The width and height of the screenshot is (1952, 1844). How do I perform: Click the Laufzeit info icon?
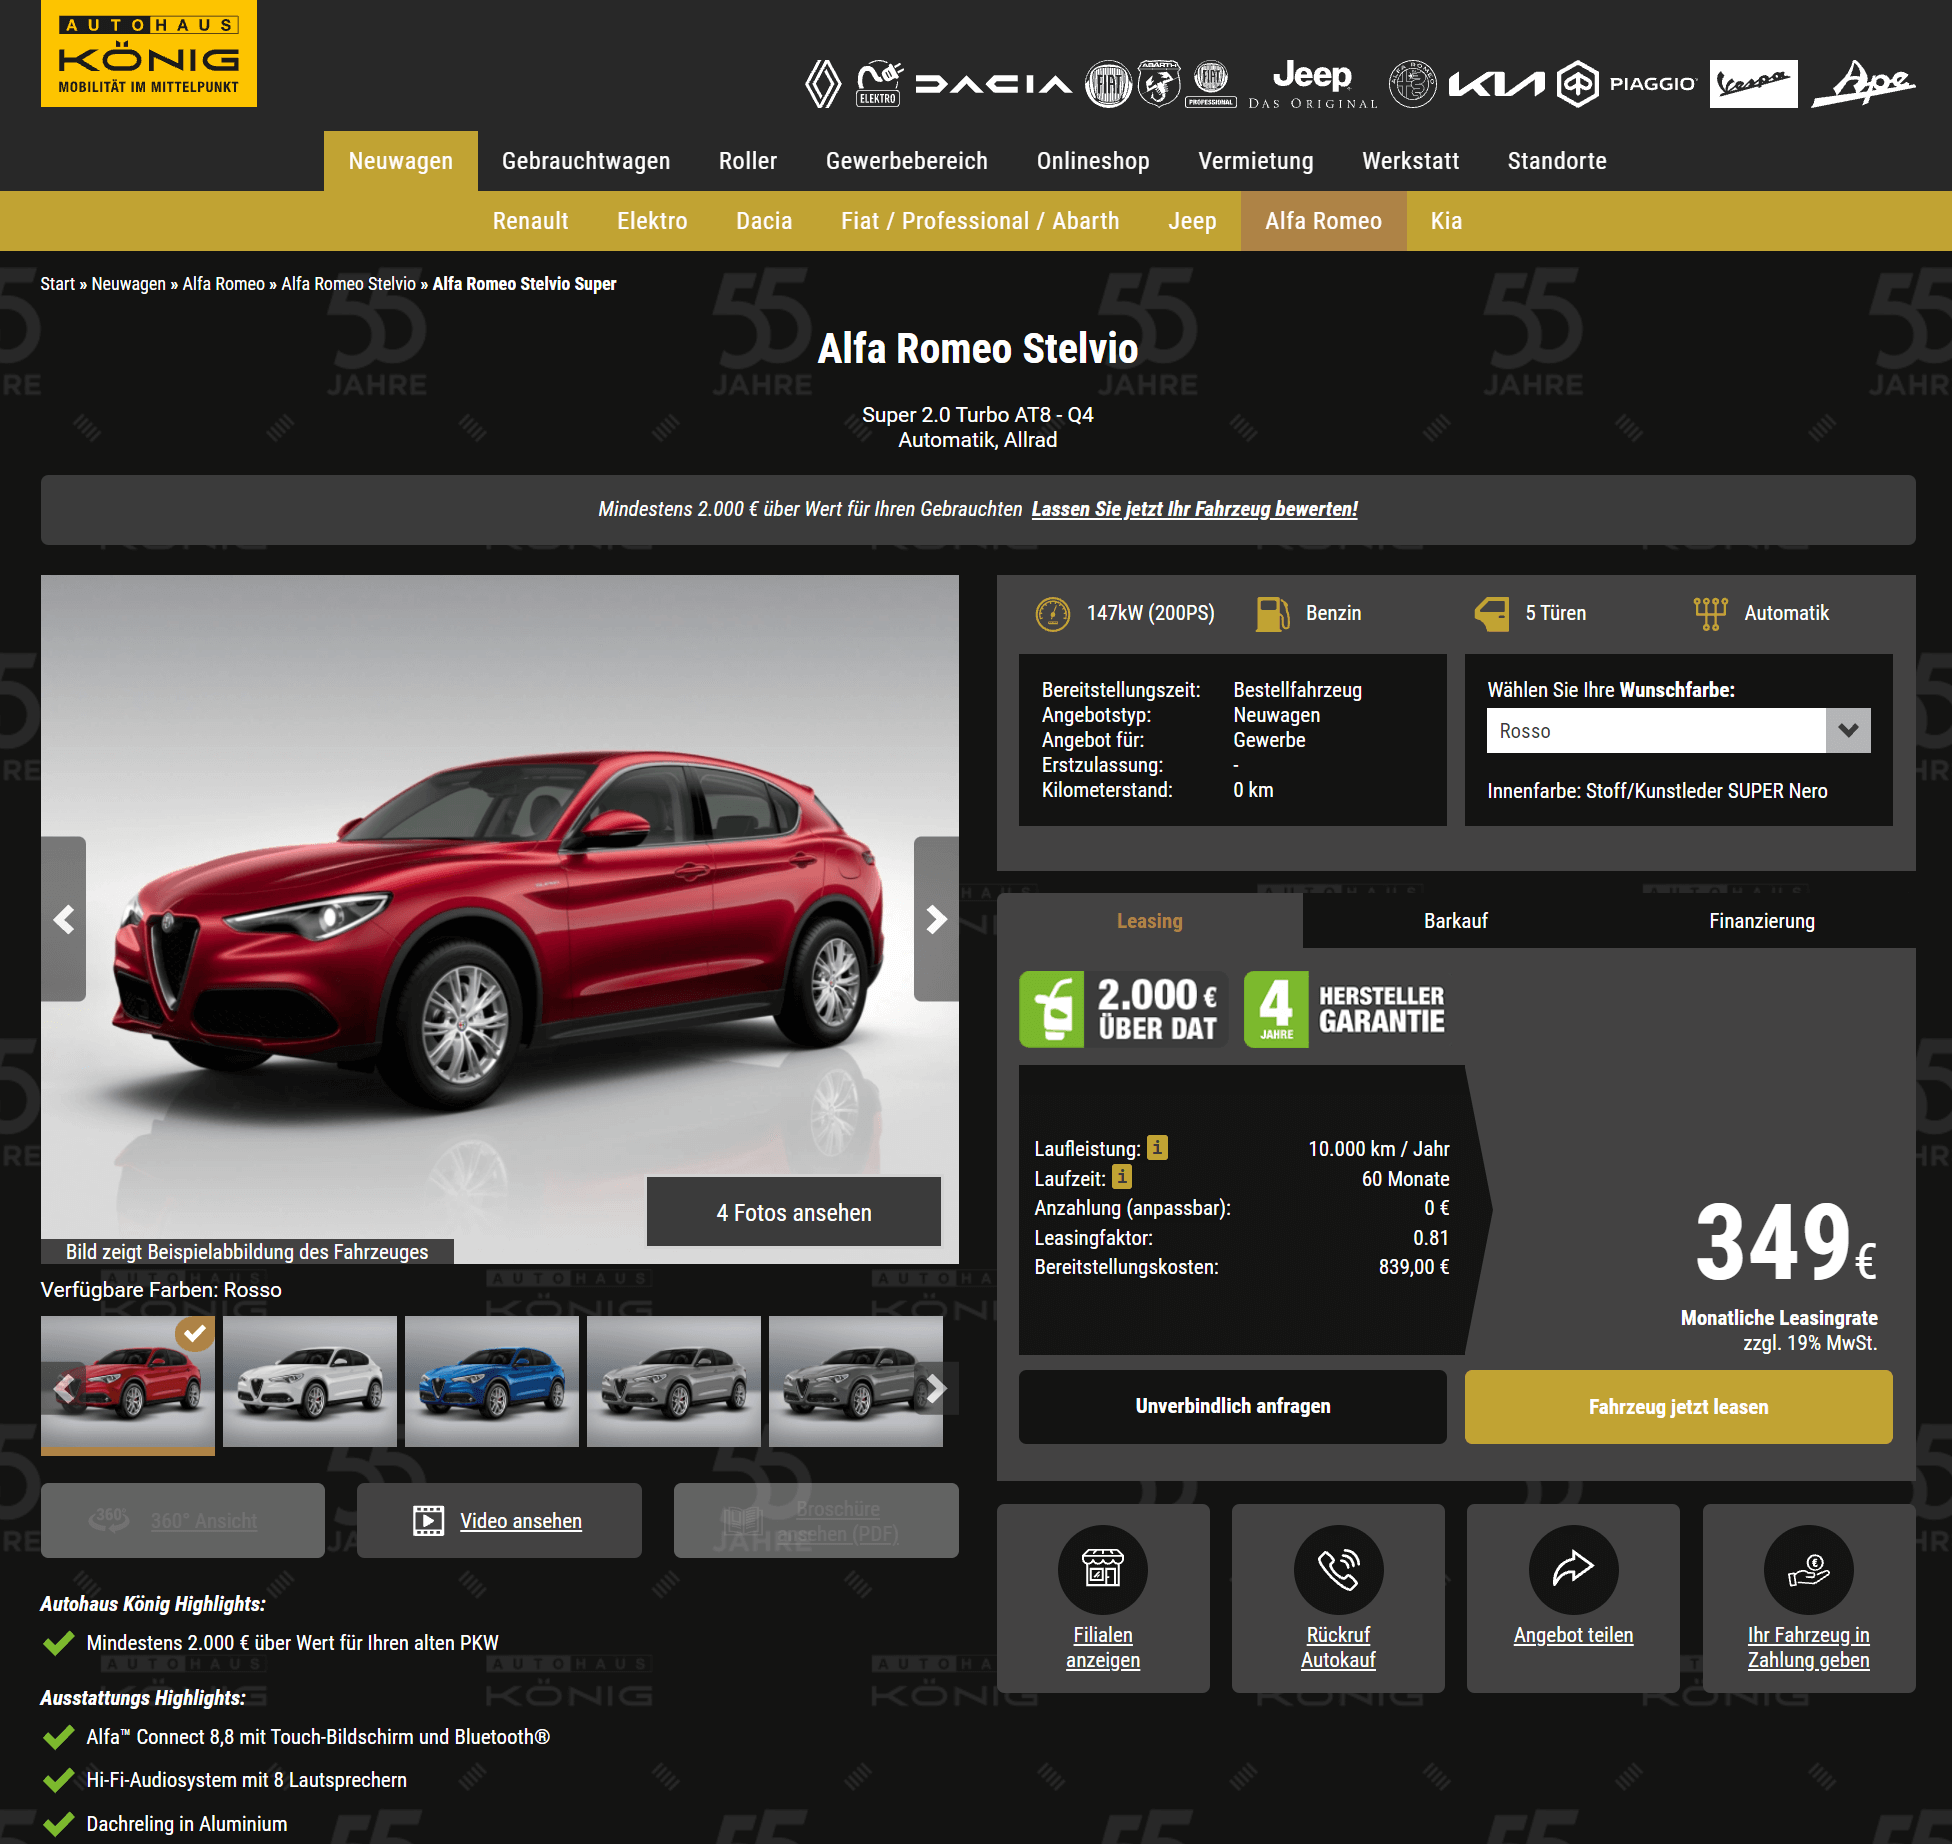click(1122, 1177)
